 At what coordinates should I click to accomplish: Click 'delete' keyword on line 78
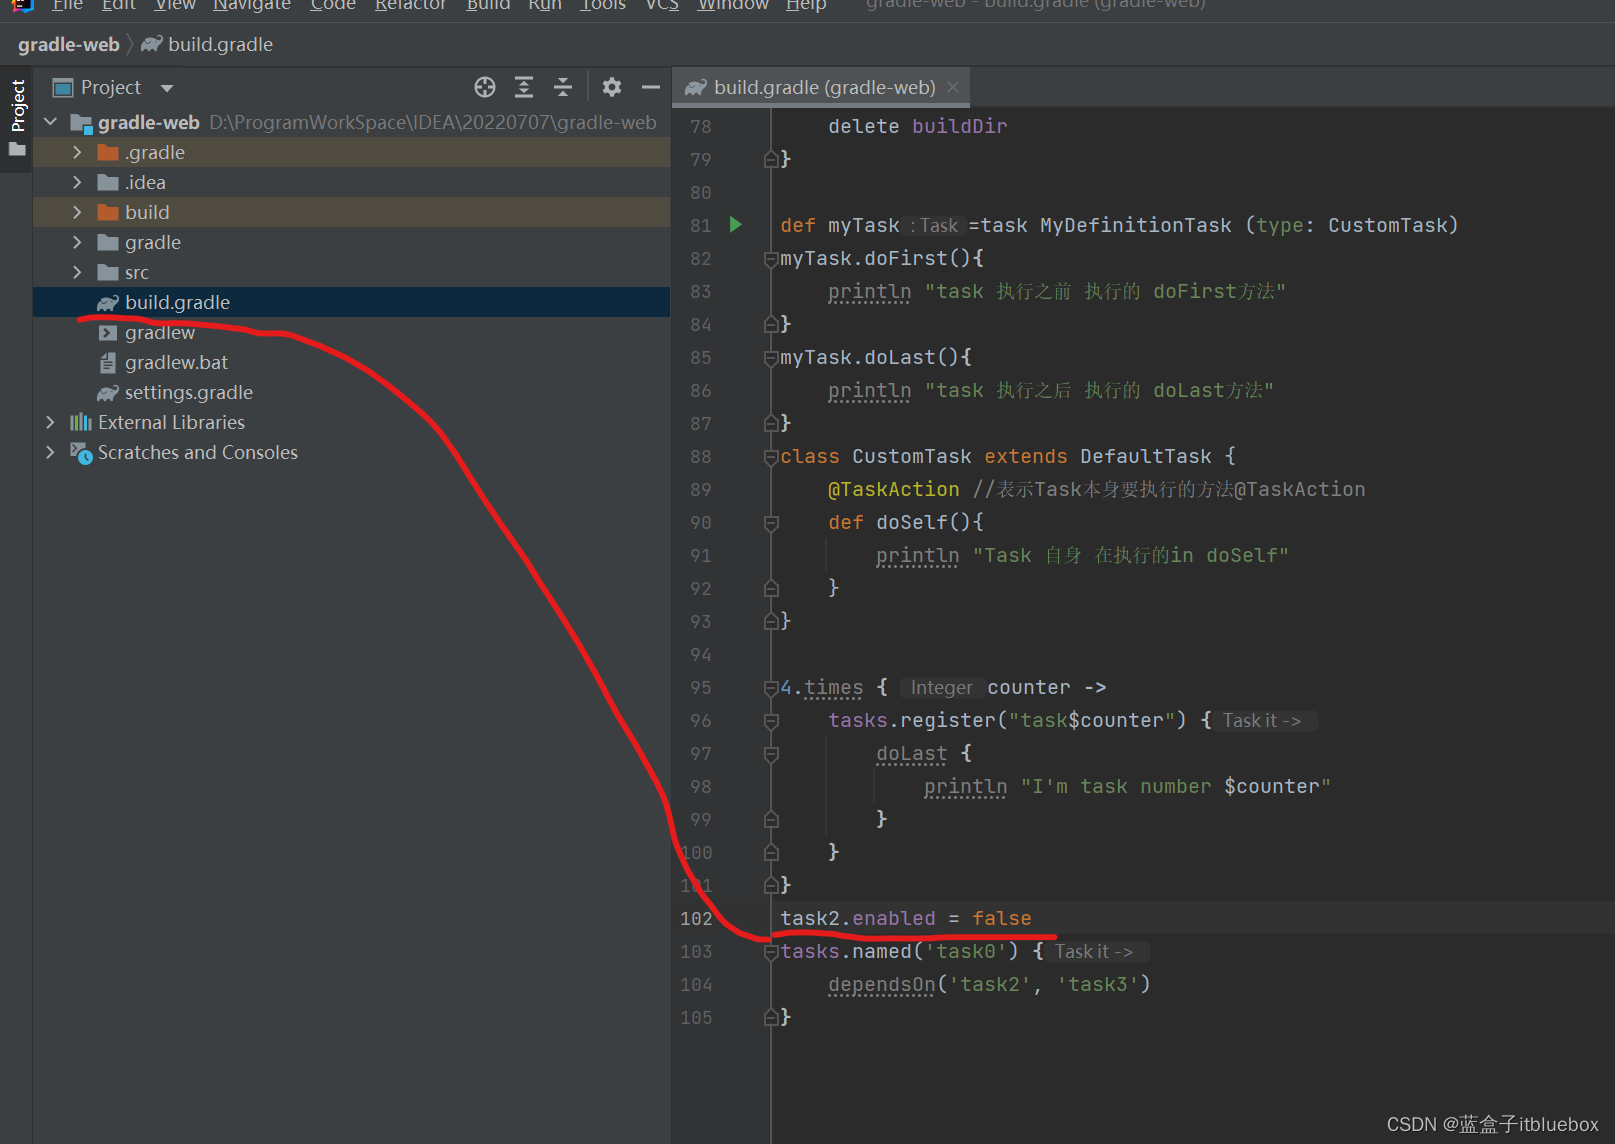pyautogui.click(x=863, y=126)
